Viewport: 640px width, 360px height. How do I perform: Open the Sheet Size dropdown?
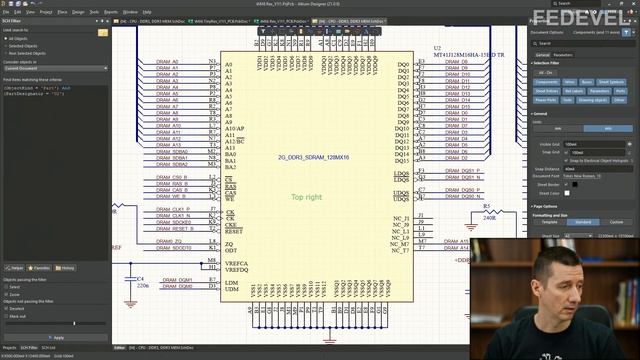578,236
